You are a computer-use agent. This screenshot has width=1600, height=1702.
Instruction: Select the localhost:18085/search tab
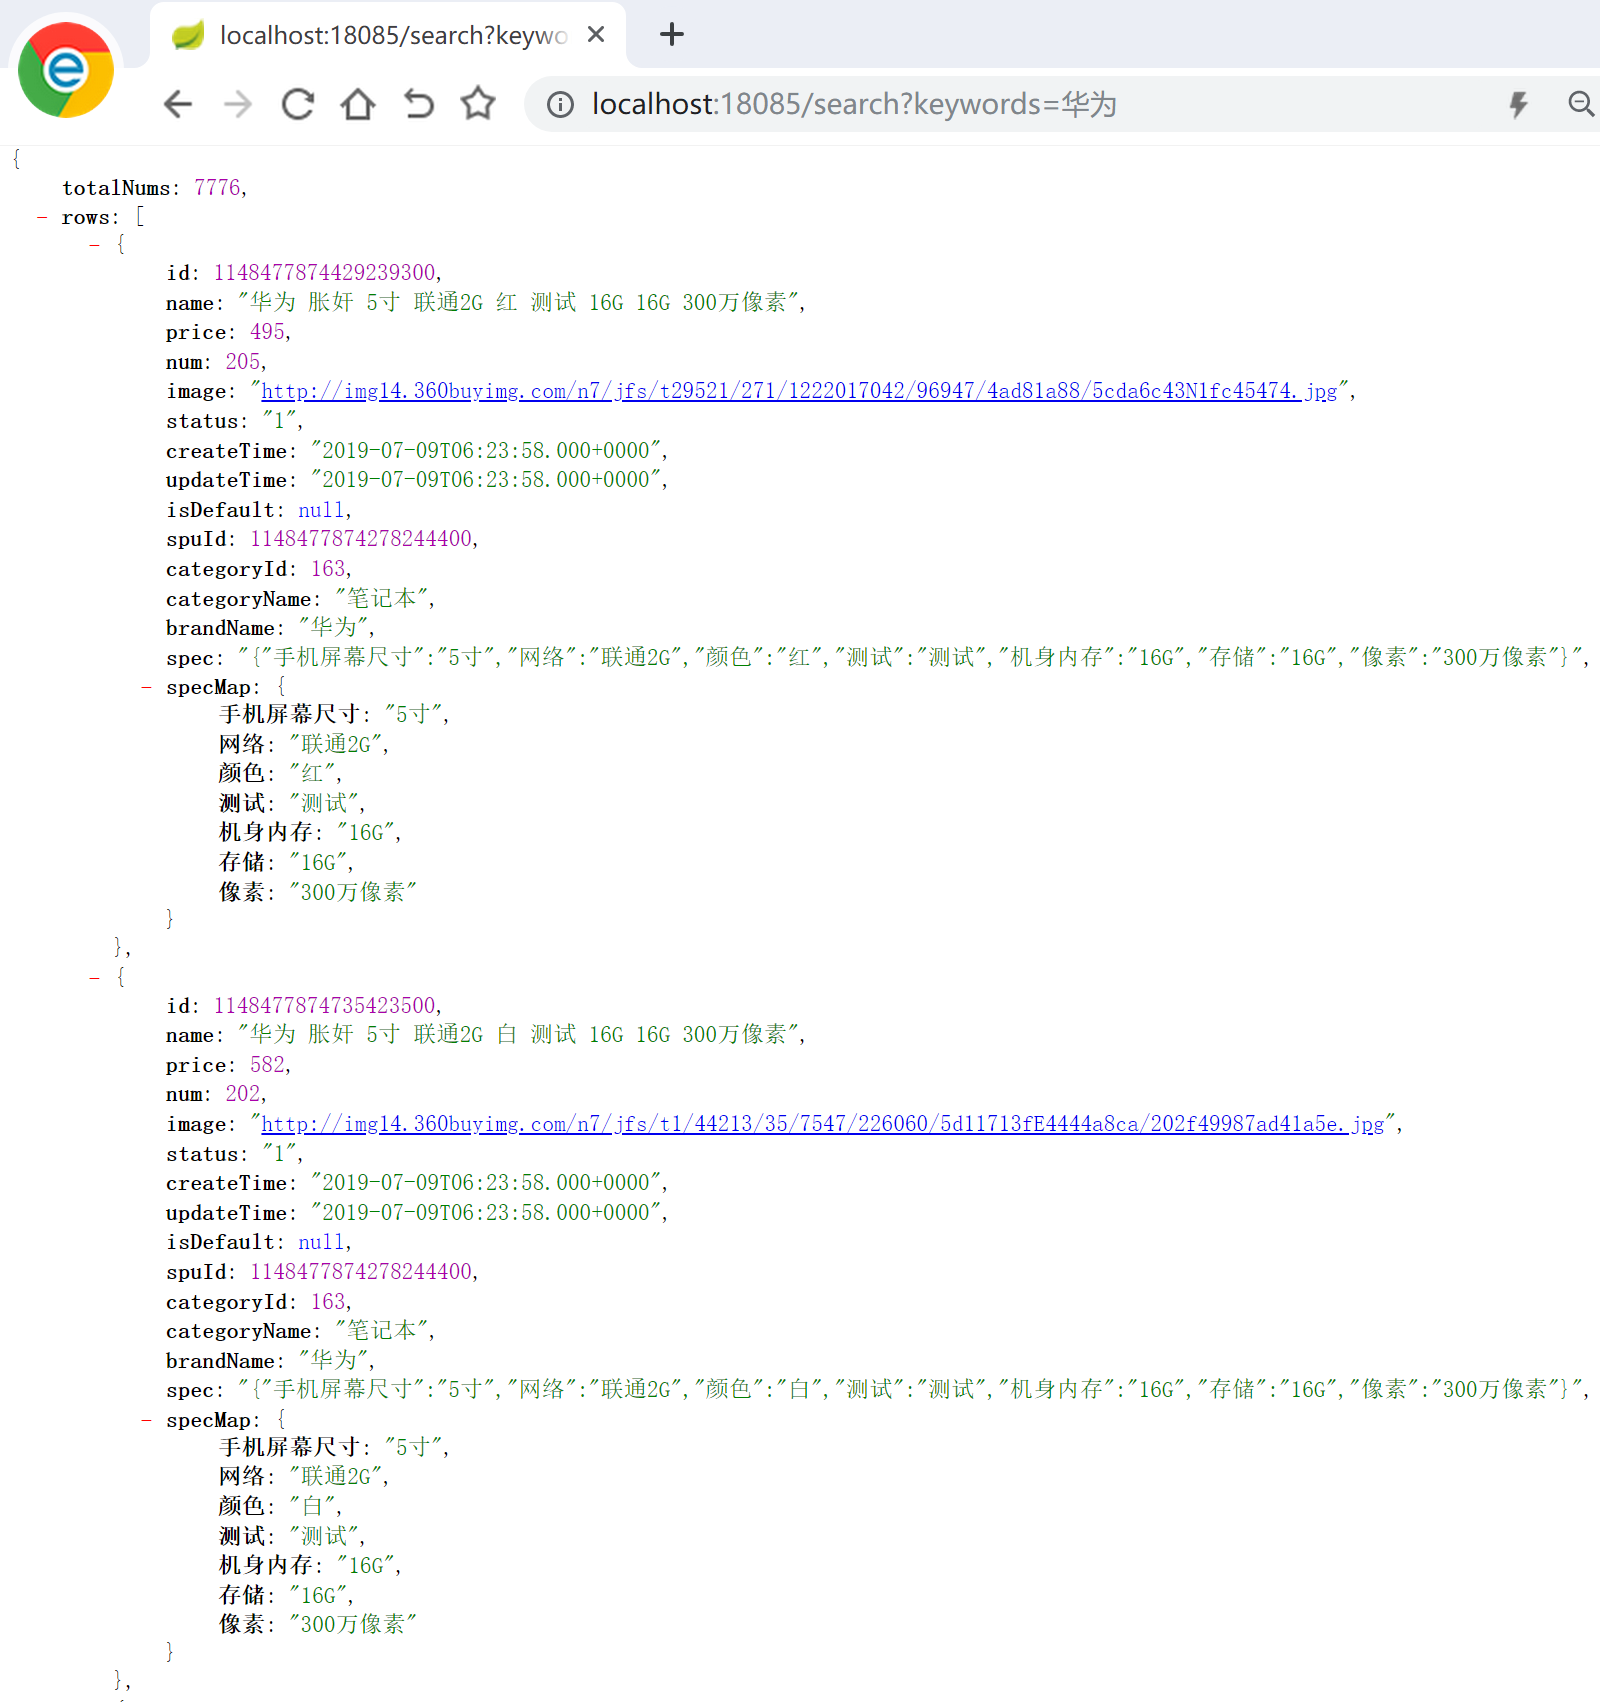pos(388,36)
